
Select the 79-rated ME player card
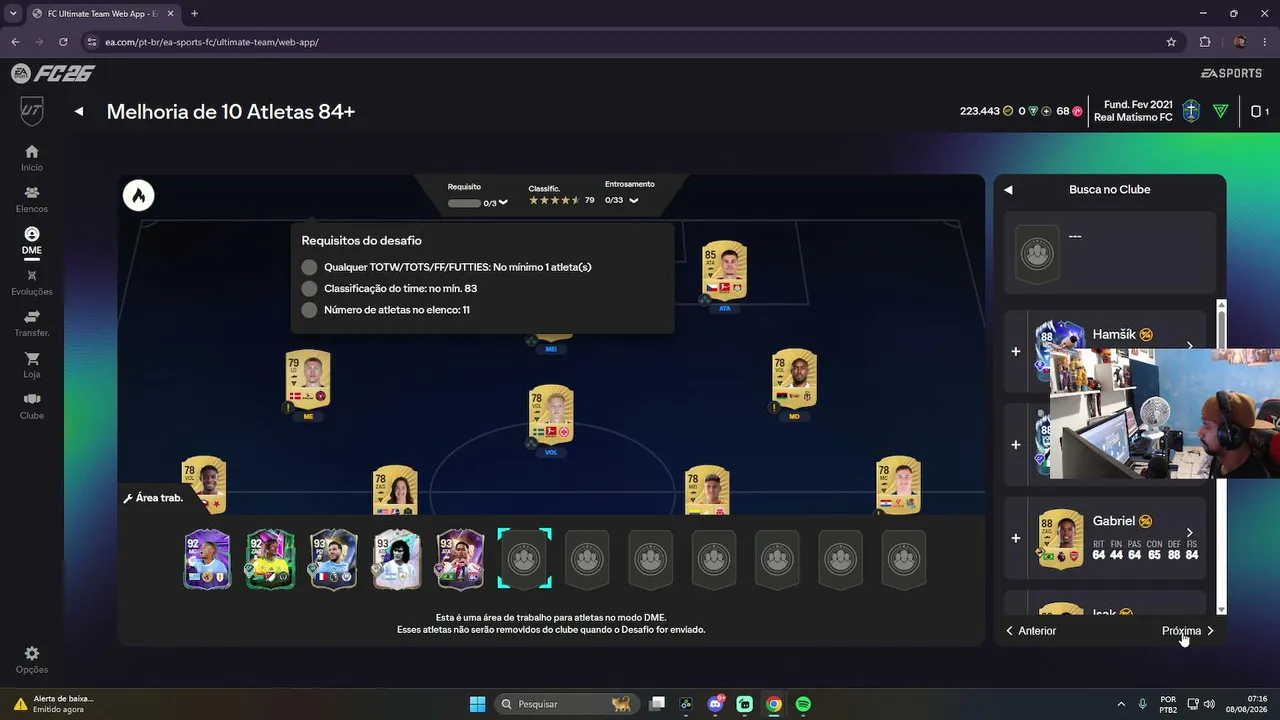pos(308,379)
